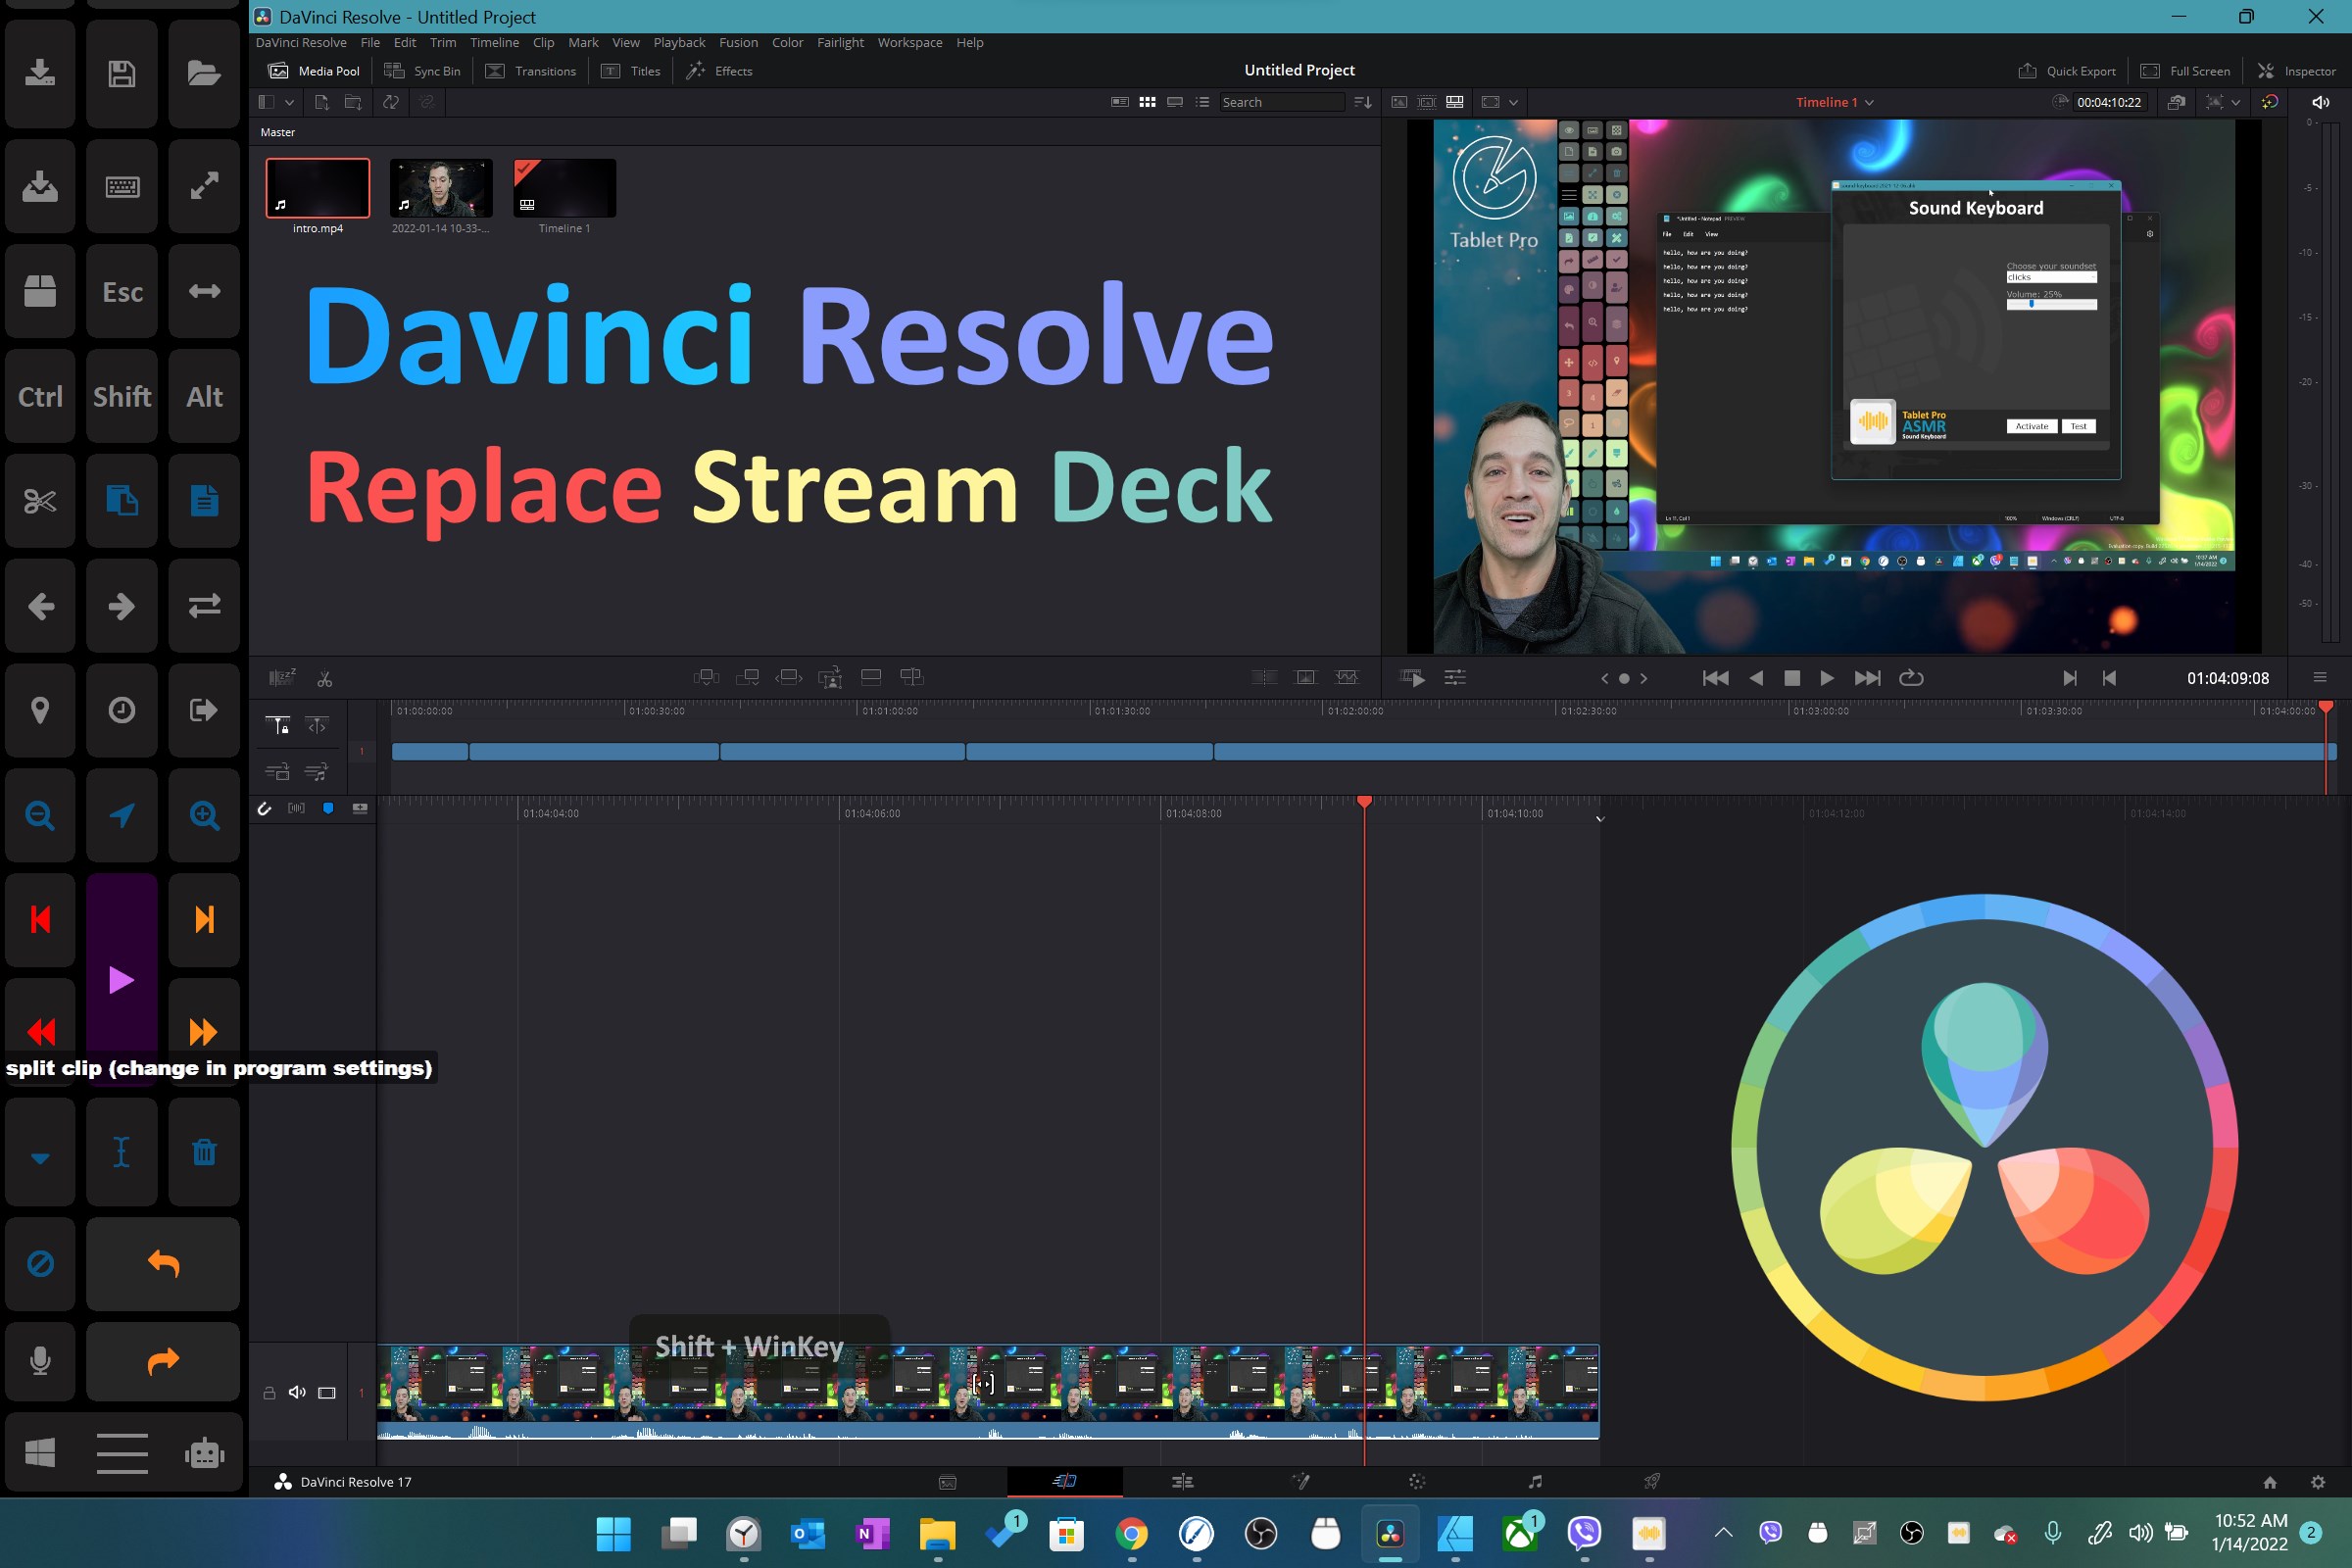Select the intro.mp4 clip thumbnail
The width and height of the screenshot is (2352, 1568).
[x=317, y=188]
